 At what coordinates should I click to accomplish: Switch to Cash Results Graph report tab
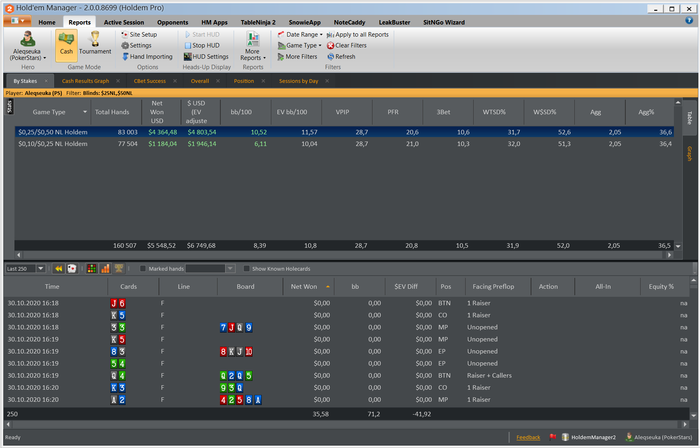(x=85, y=81)
